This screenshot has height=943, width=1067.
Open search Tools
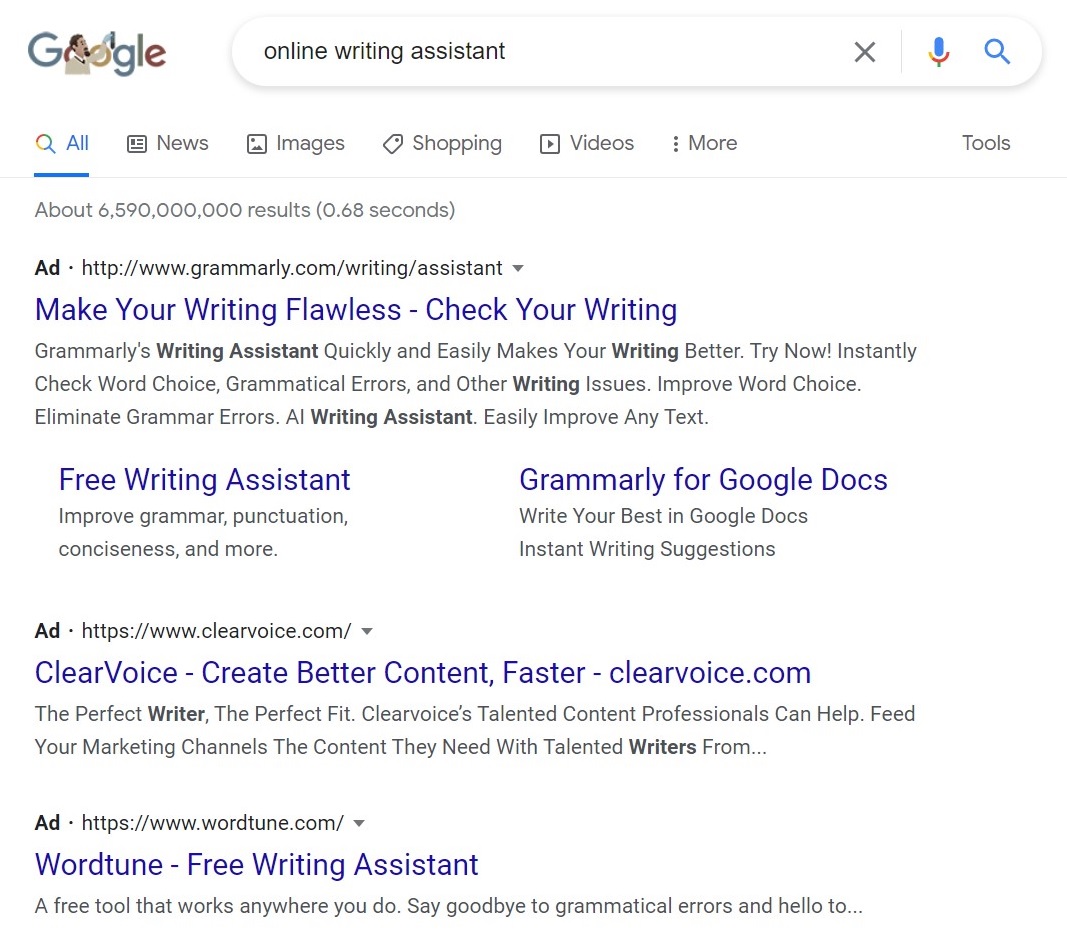coord(985,143)
